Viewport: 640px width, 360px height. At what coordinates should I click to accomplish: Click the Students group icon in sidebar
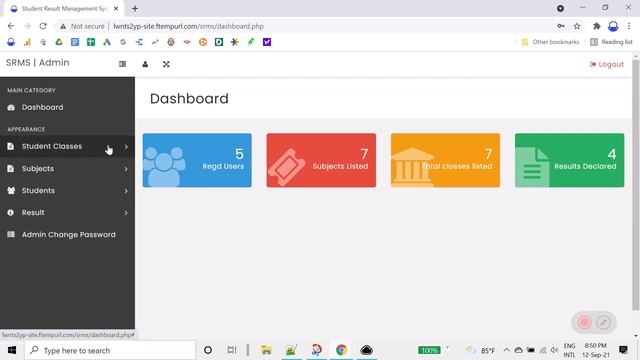(x=11, y=191)
